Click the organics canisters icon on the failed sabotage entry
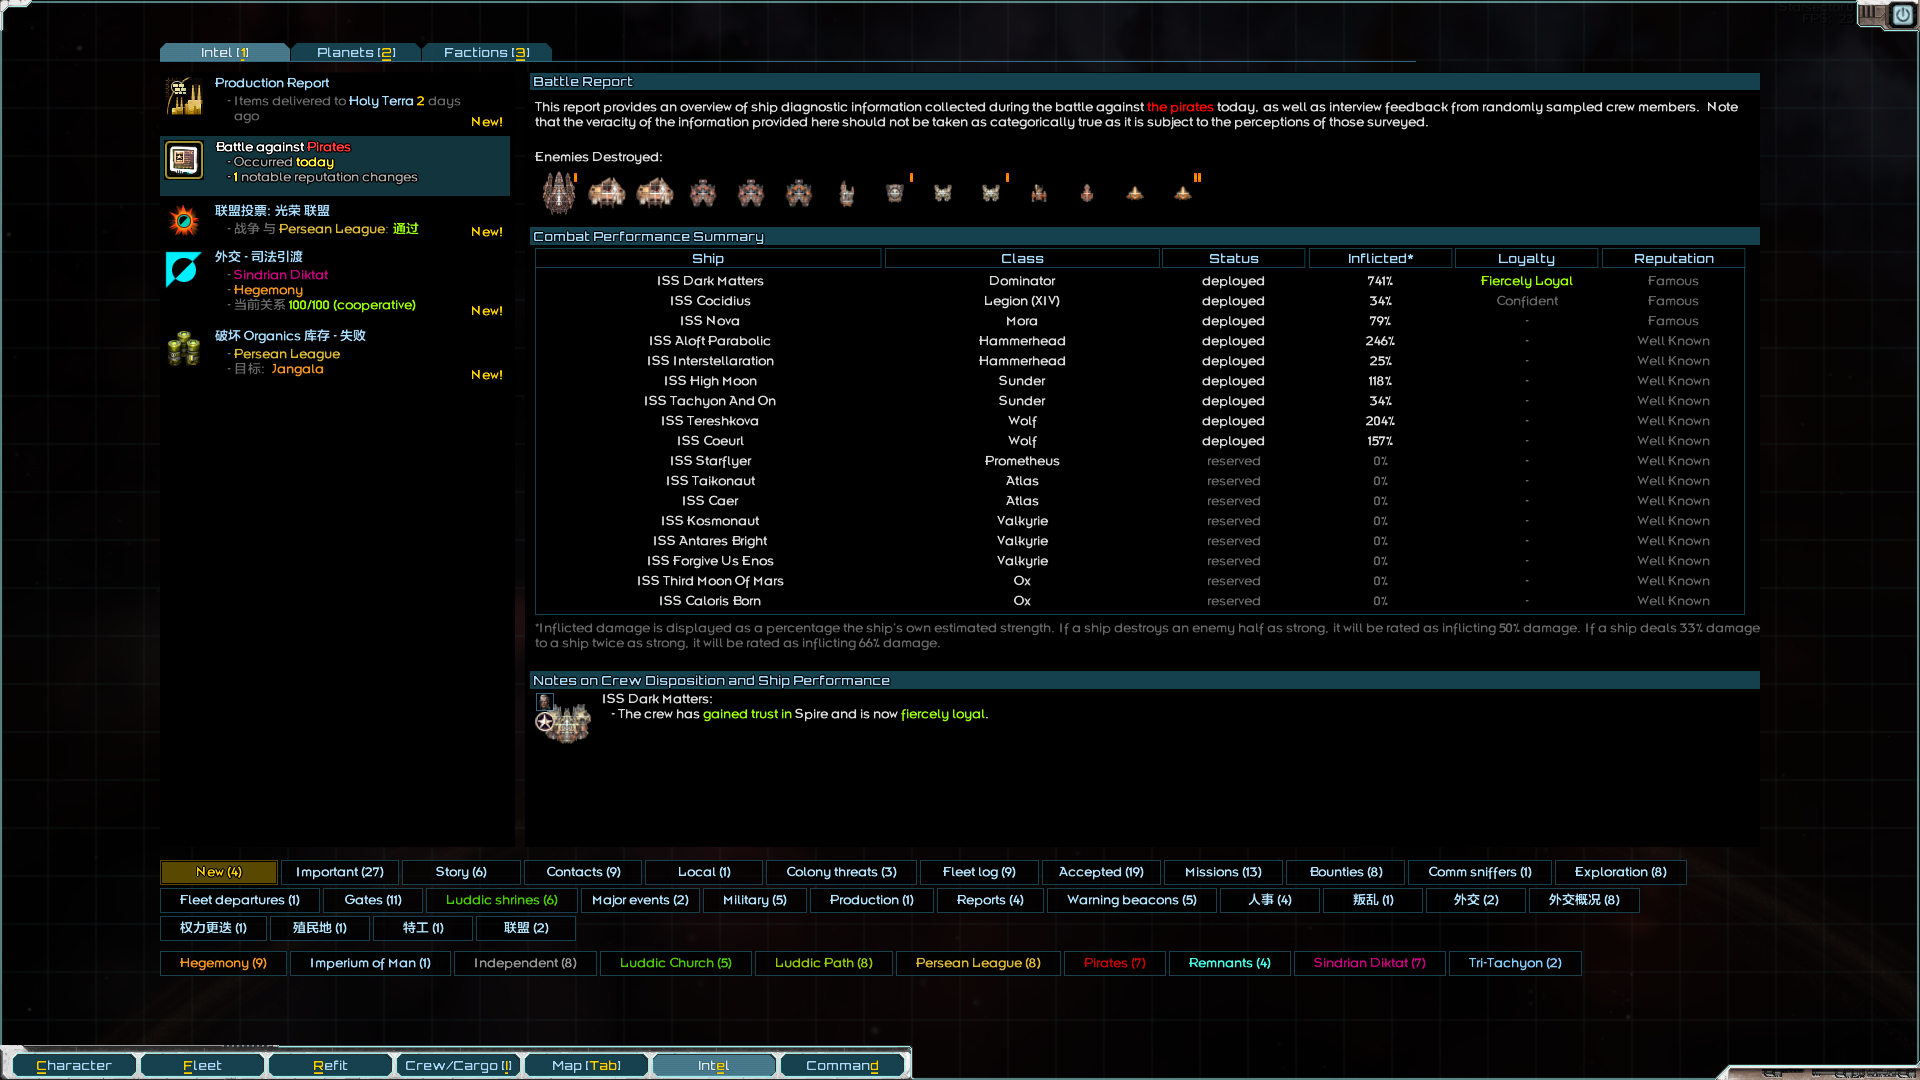This screenshot has height=1080, width=1920. coord(184,348)
